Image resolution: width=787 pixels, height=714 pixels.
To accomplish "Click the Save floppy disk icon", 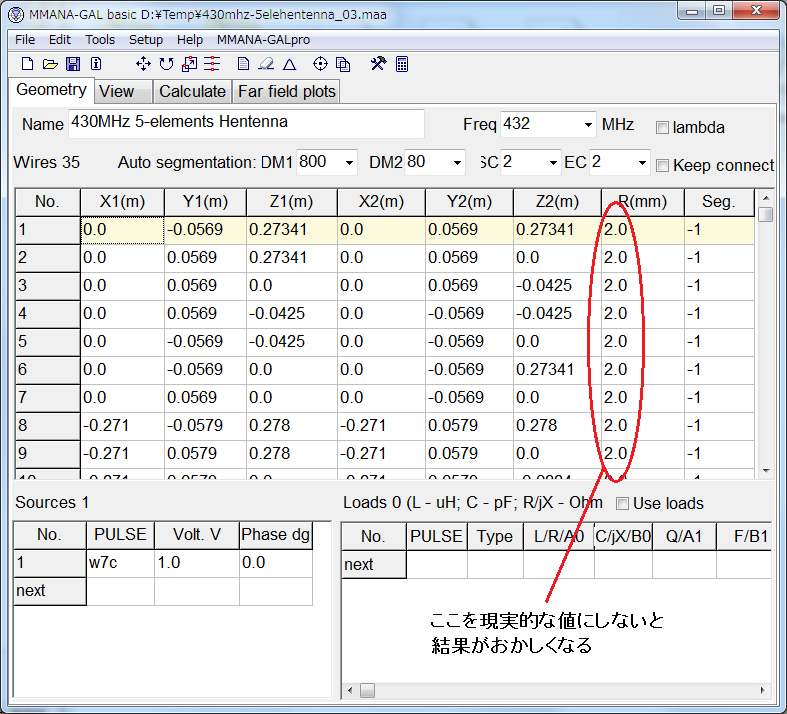I will point(72,64).
